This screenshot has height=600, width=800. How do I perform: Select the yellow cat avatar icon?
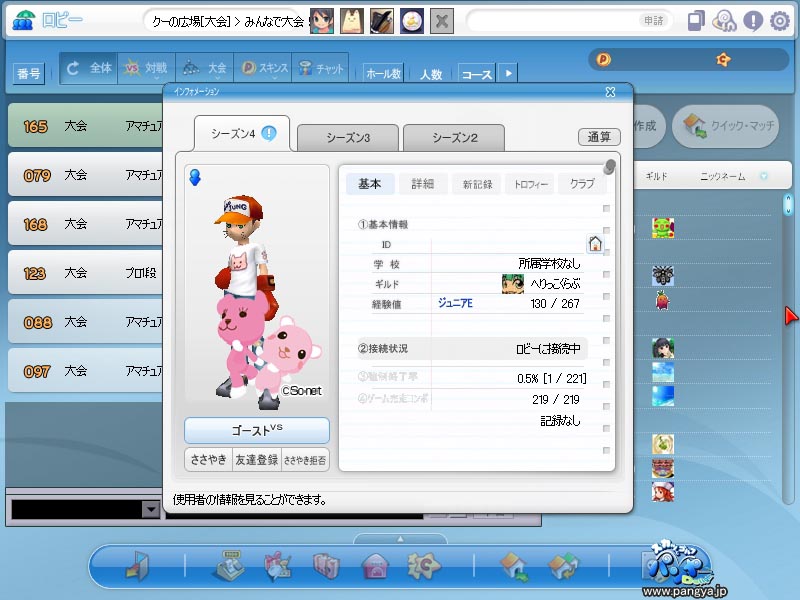(352, 22)
